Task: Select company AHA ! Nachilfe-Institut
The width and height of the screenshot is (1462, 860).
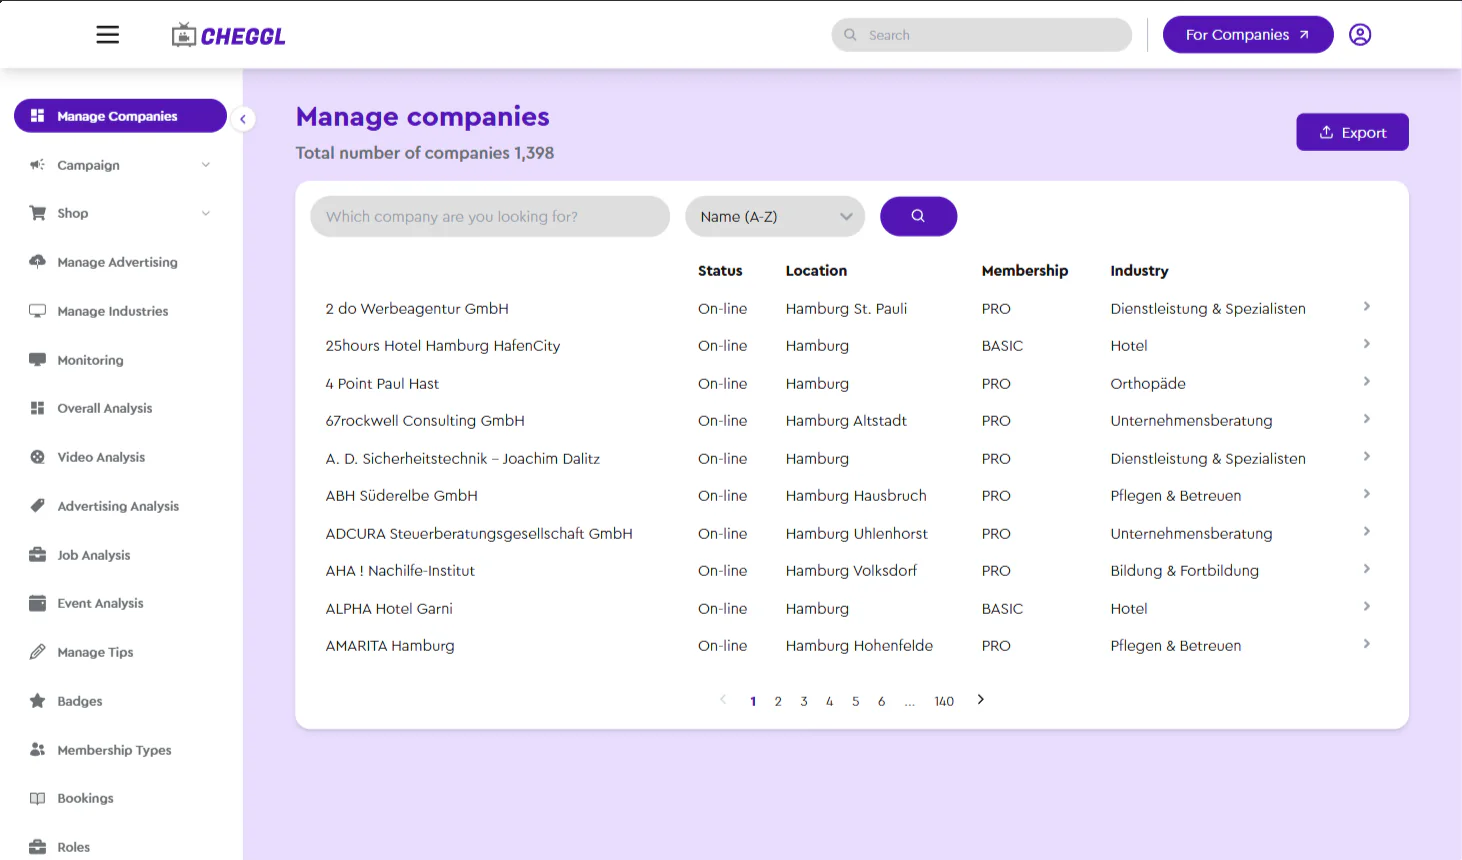Action: point(400,571)
